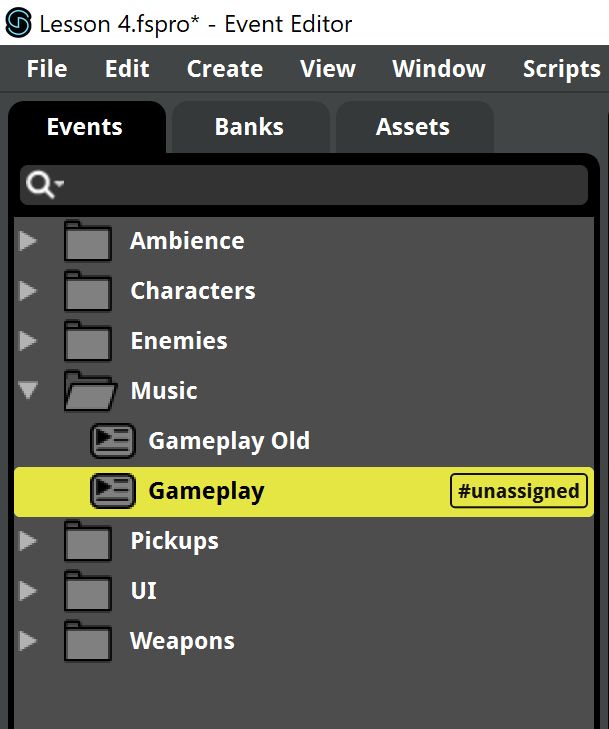Click the Enemies folder icon

click(x=88, y=341)
